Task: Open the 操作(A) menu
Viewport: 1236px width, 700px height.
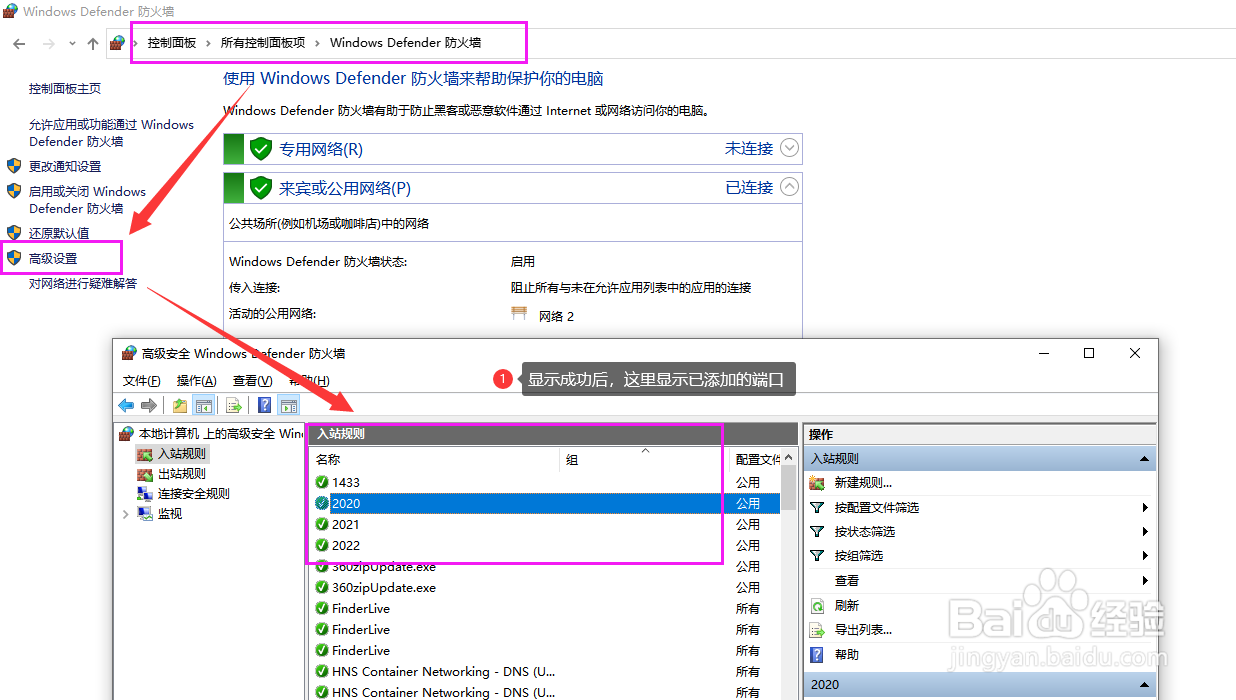Action: click(x=197, y=381)
